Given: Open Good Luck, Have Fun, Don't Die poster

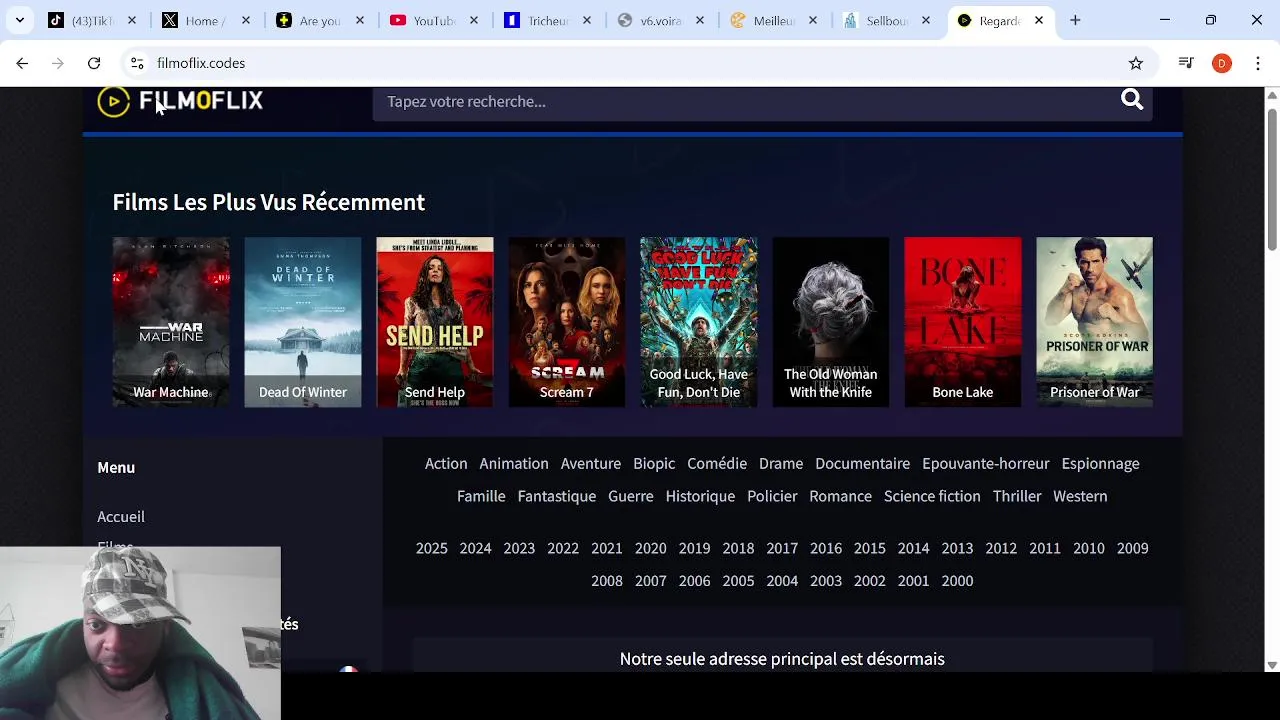Looking at the screenshot, I should (x=699, y=322).
